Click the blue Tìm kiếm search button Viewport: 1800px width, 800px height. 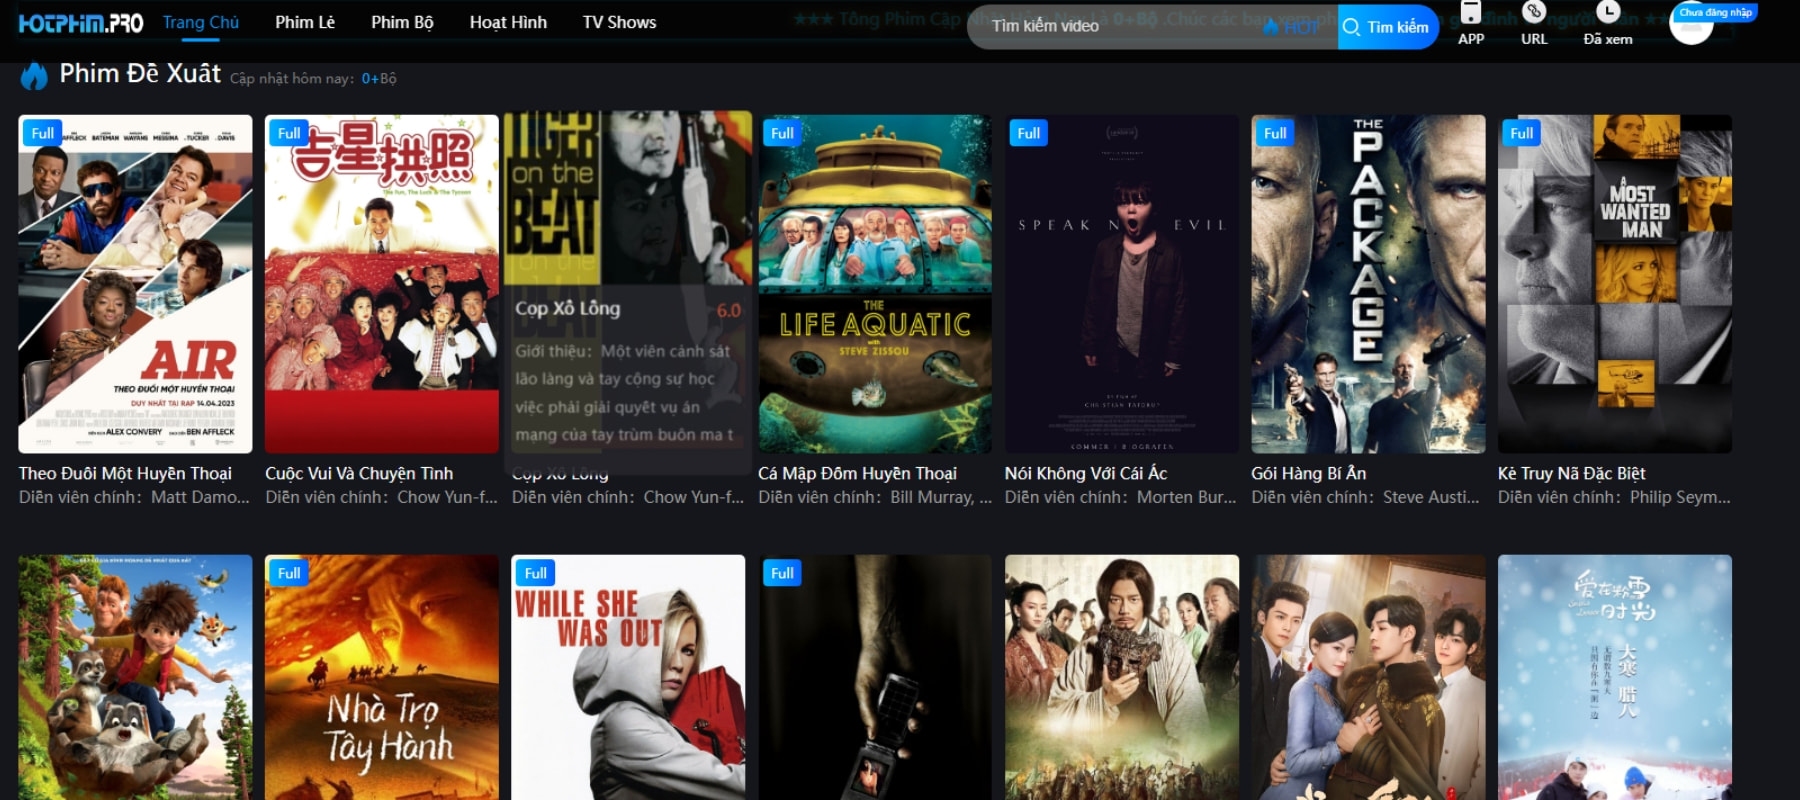[x=1388, y=27]
